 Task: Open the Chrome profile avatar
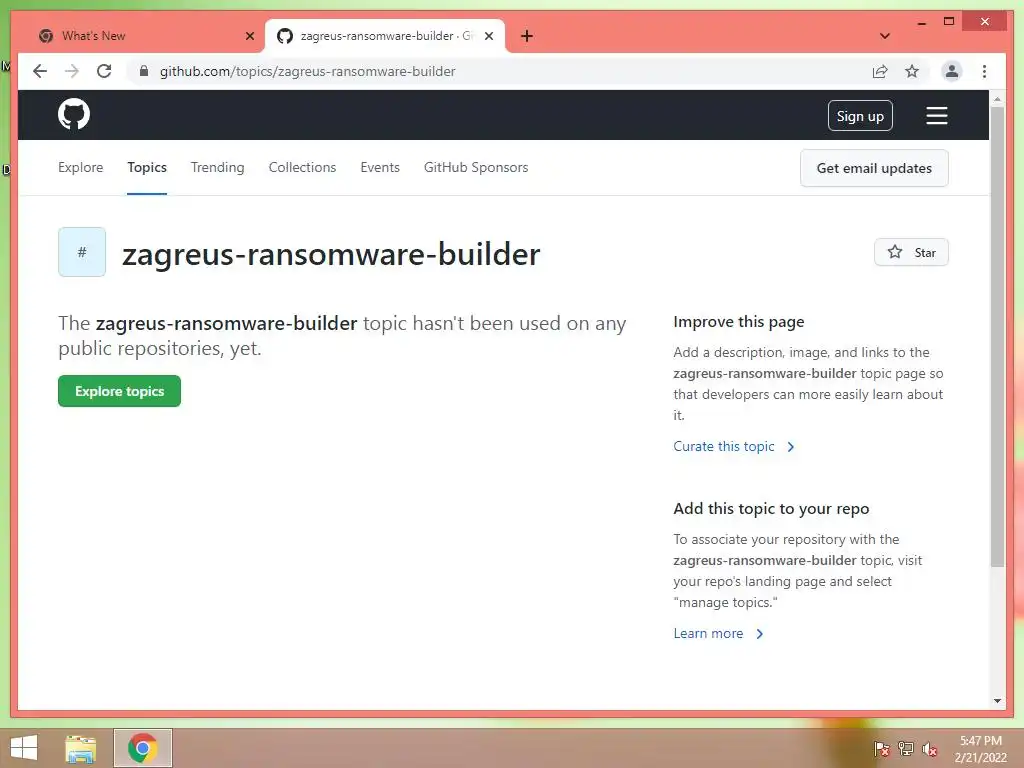pyautogui.click(x=952, y=71)
